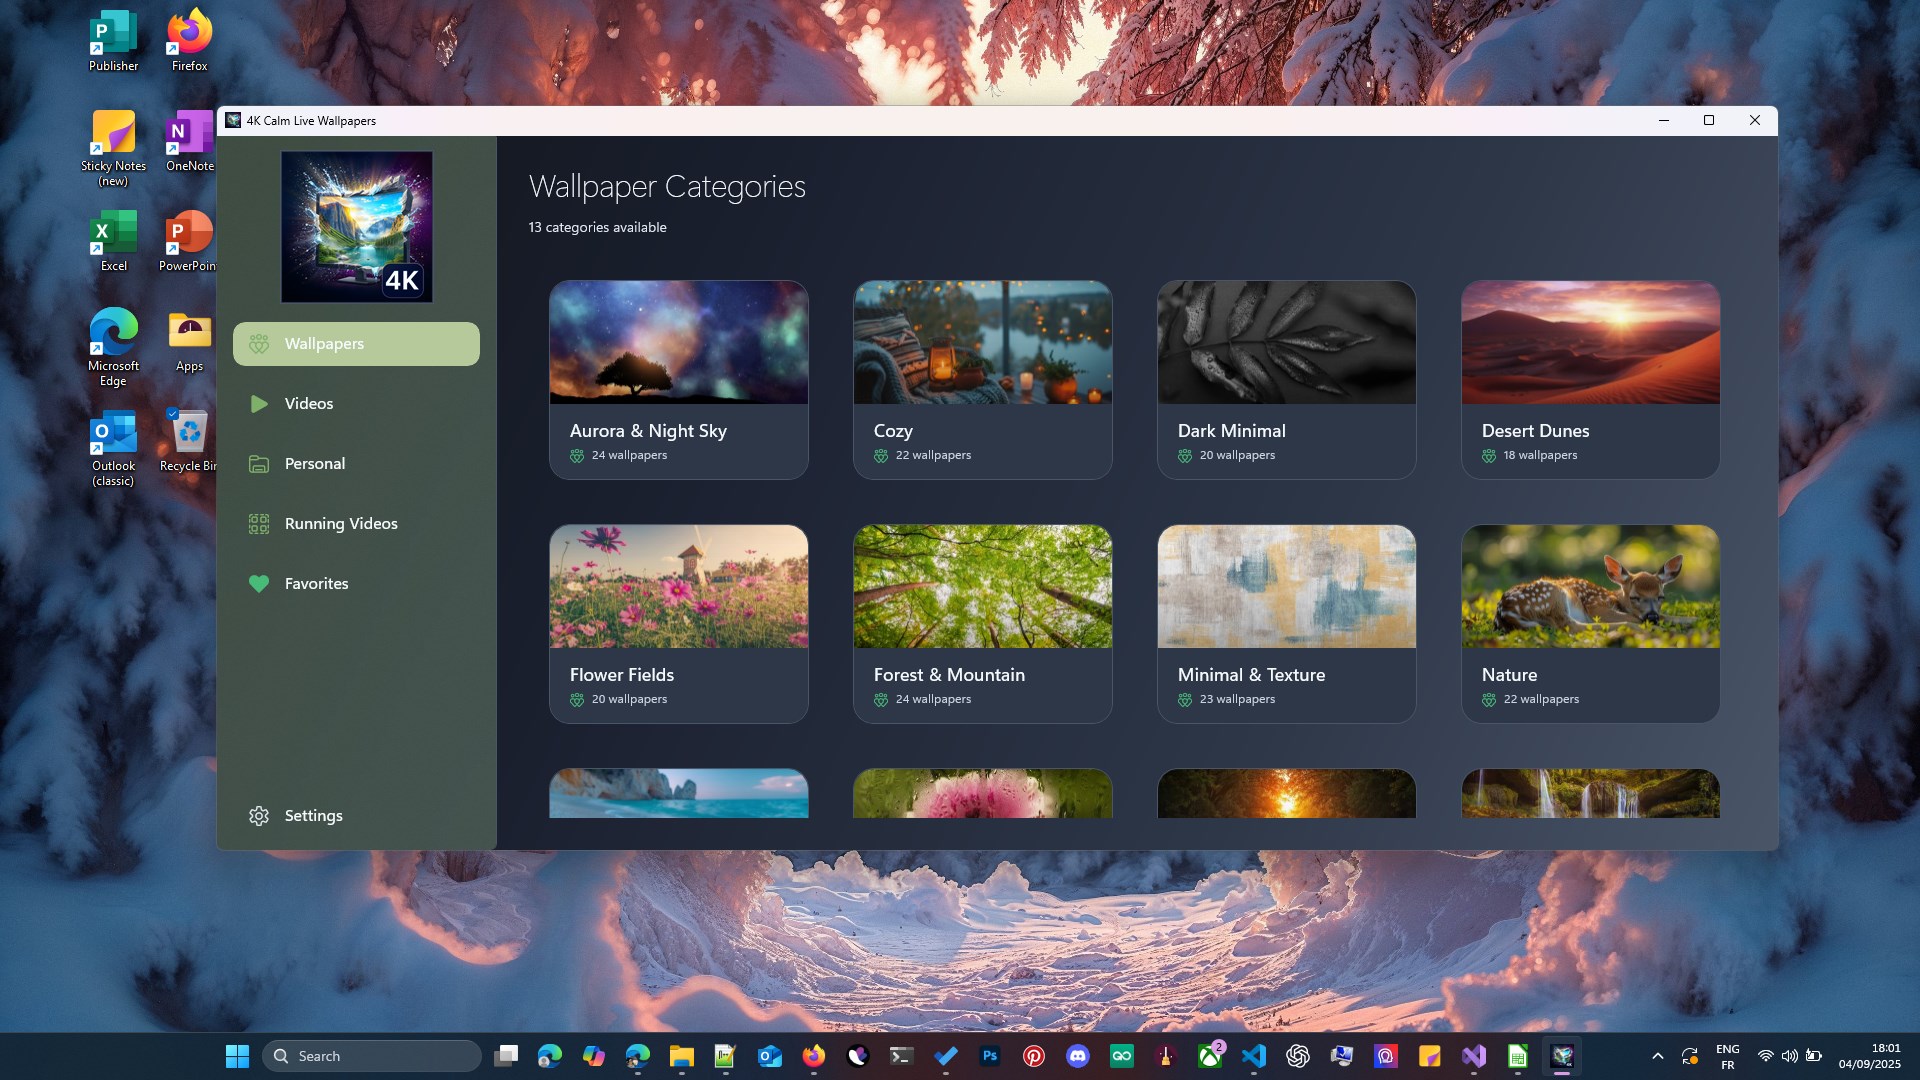The width and height of the screenshot is (1920, 1080).
Task: Click the 4K app logo image
Action: (x=357, y=227)
